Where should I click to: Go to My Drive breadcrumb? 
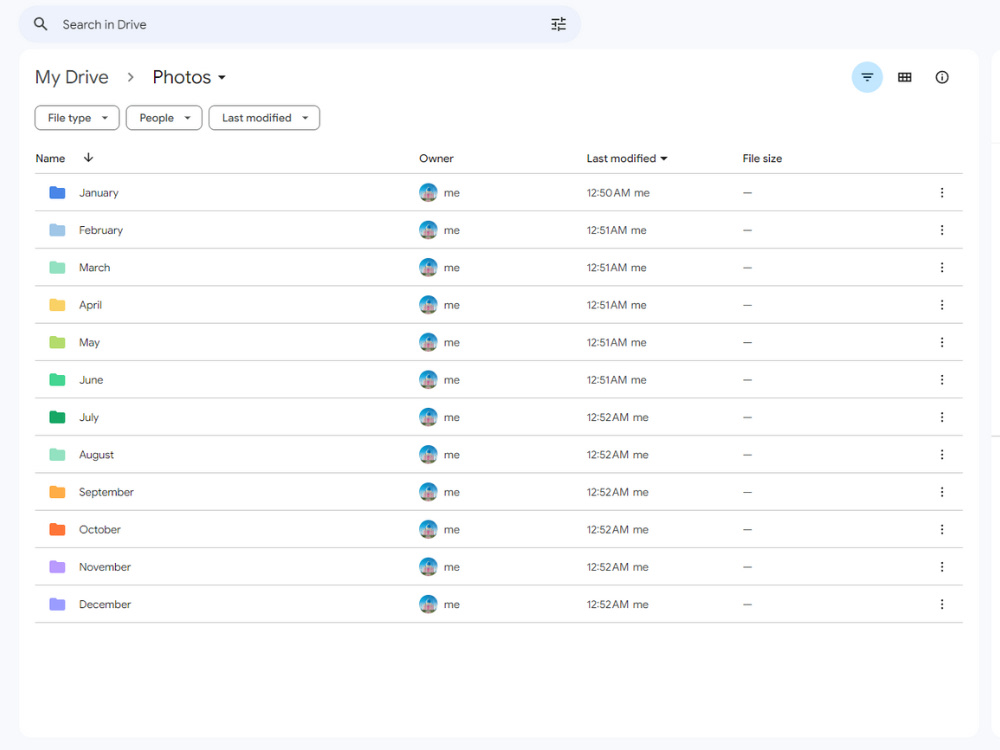[x=71, y=77]
